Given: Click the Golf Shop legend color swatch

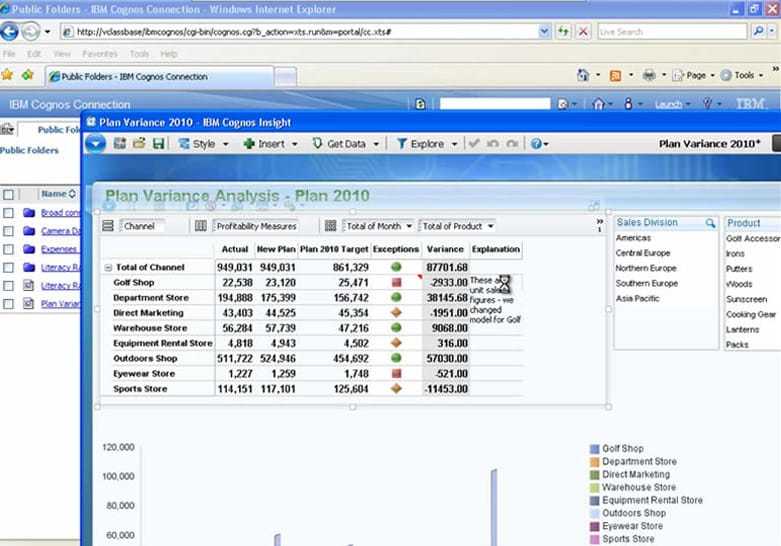Looking at the screenshot, I should 594,449.
